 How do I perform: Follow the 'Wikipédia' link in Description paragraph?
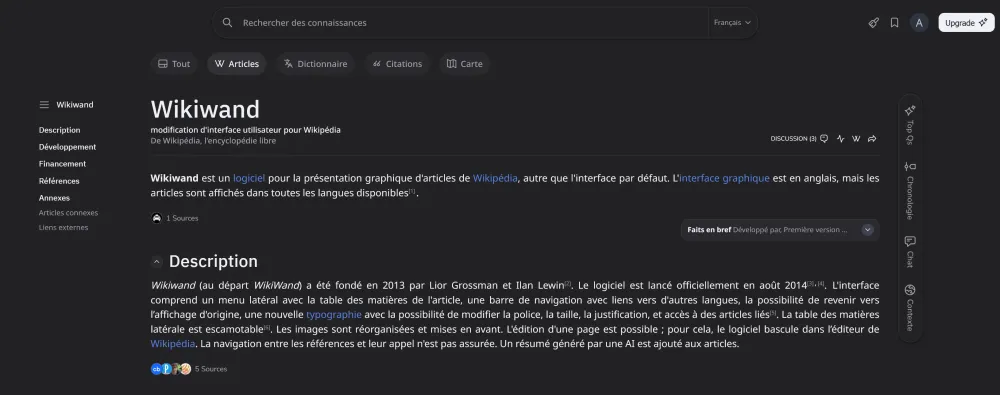173,344
